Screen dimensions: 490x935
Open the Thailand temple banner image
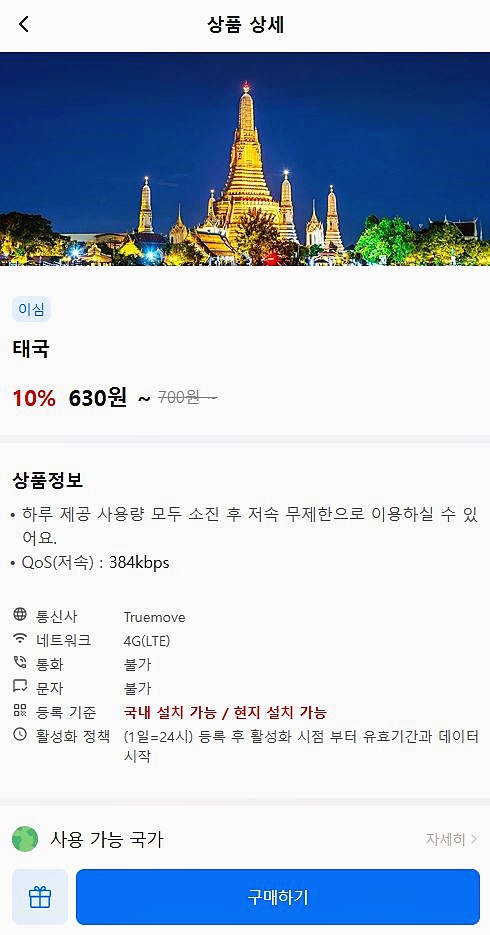[245, 159]
